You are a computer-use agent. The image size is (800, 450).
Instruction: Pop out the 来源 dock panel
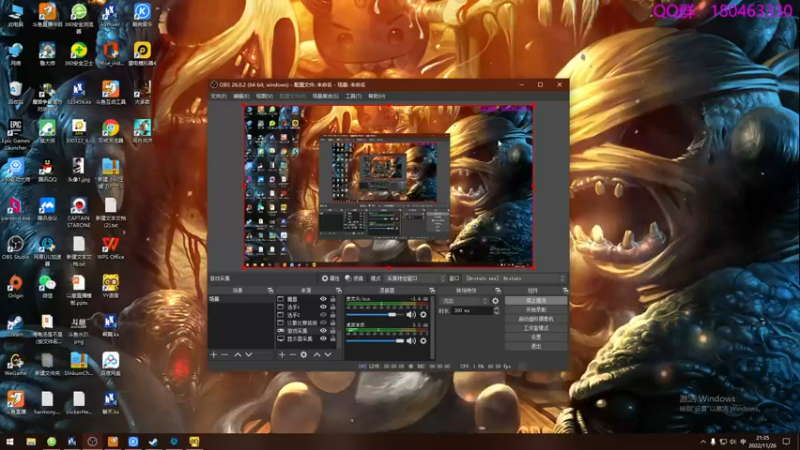pos(338,290)
